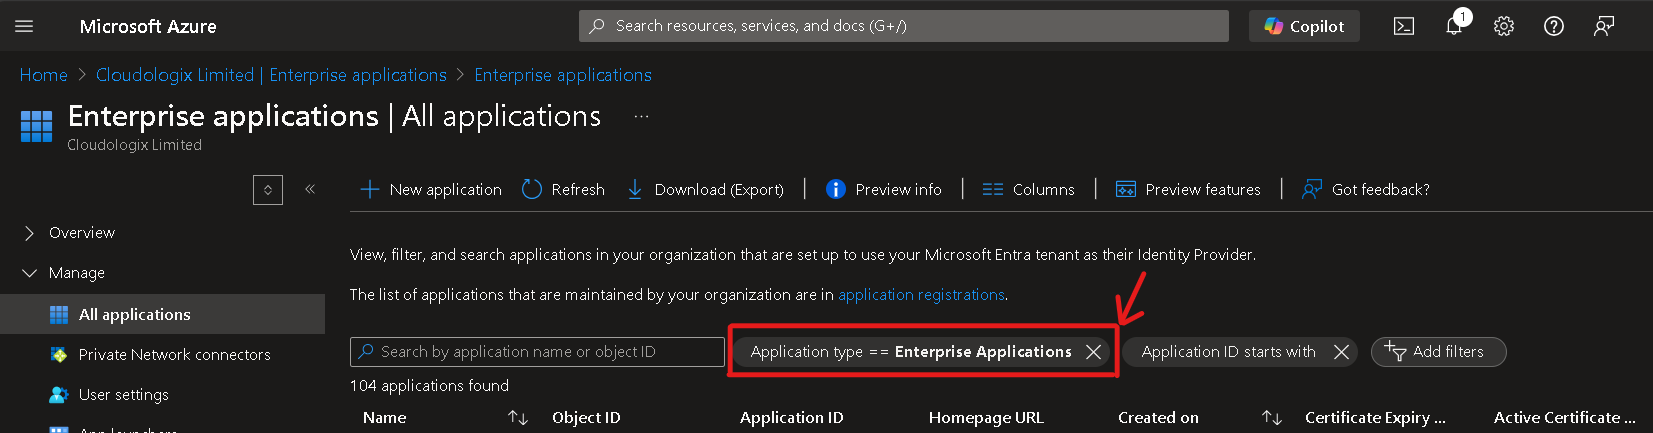The image size is (1653, 433).
Task: Click the Active Certificate column header
Action: coord(1565,418)
